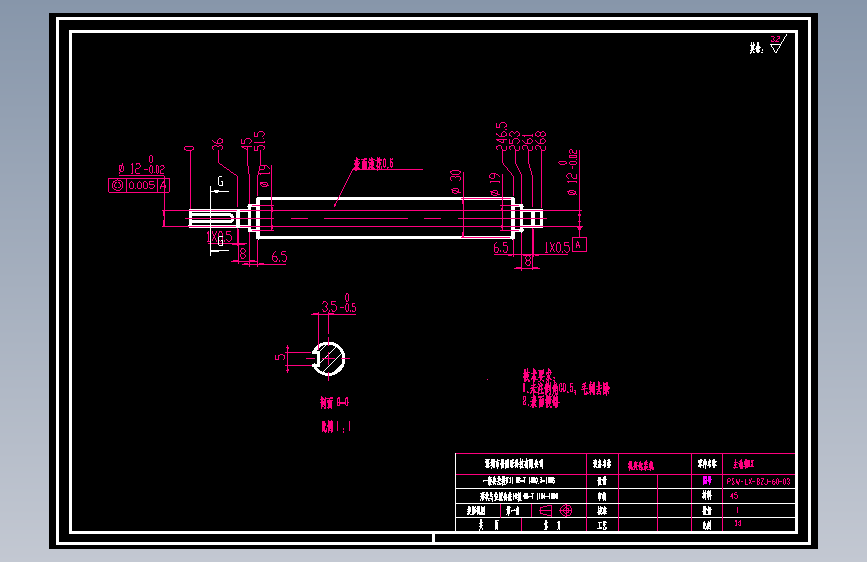Select the 268 position dimension
Viewport: 867px width, 562px height.
pos(541,140)
